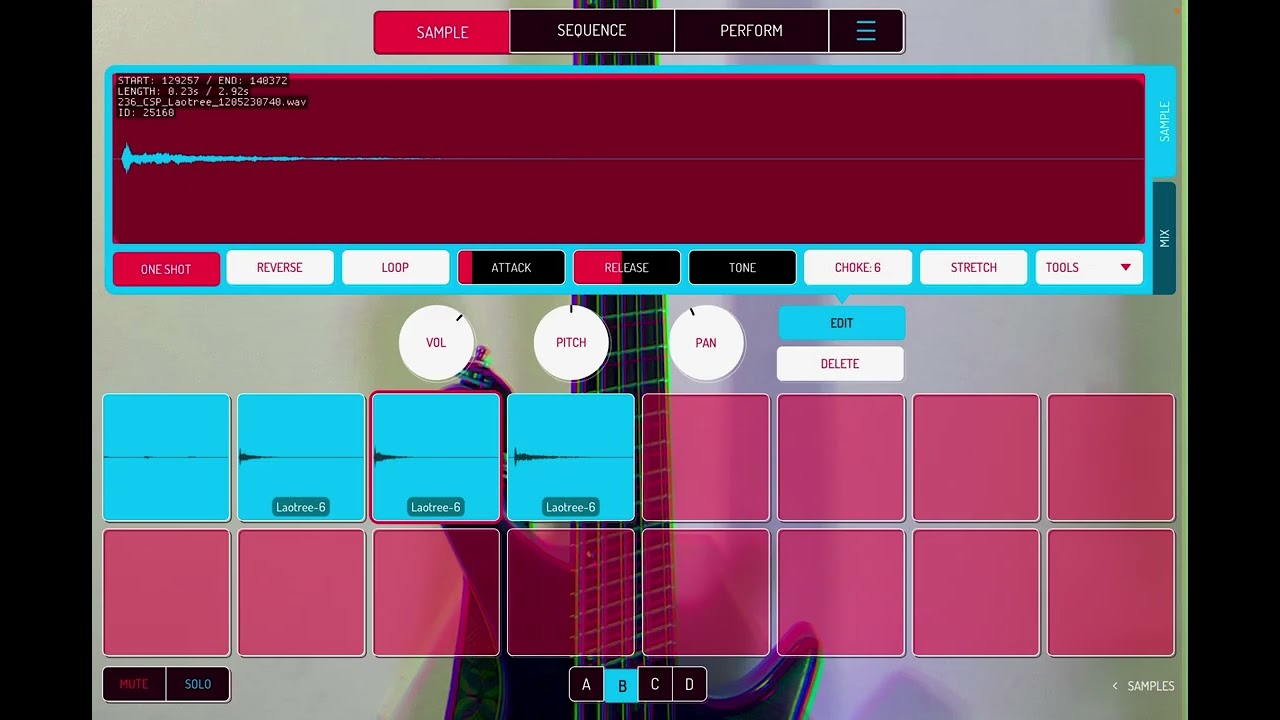Viewport: 1280px width, 720px height.
Task: Toggle REVERSE sample playback
Action: pyautogui.click(x=280, y=267)
